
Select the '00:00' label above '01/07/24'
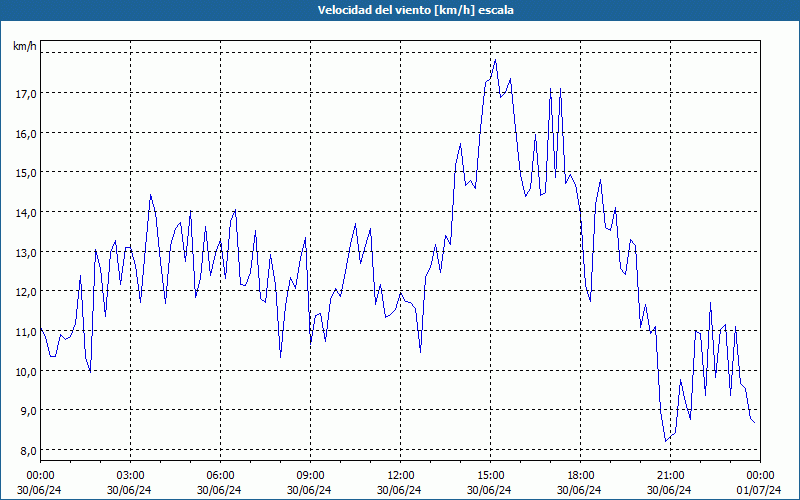click(760, 476)
